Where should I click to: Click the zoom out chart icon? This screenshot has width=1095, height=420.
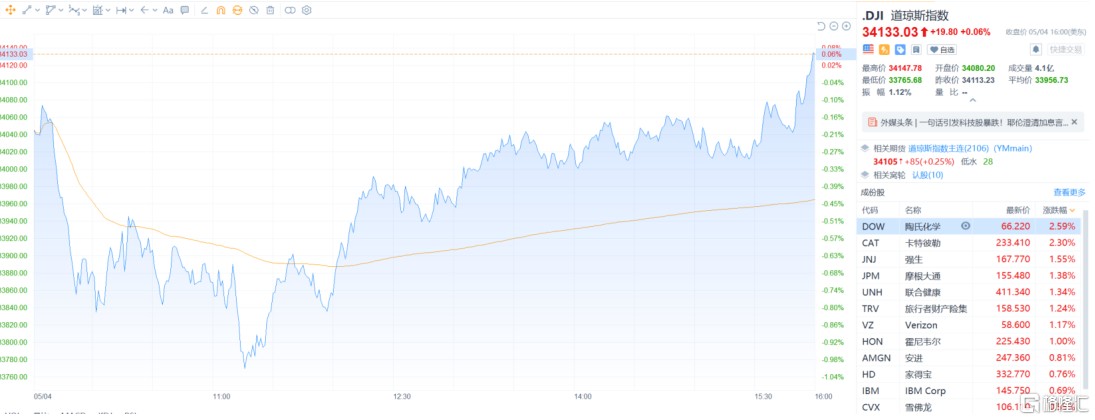pos(834,26)
